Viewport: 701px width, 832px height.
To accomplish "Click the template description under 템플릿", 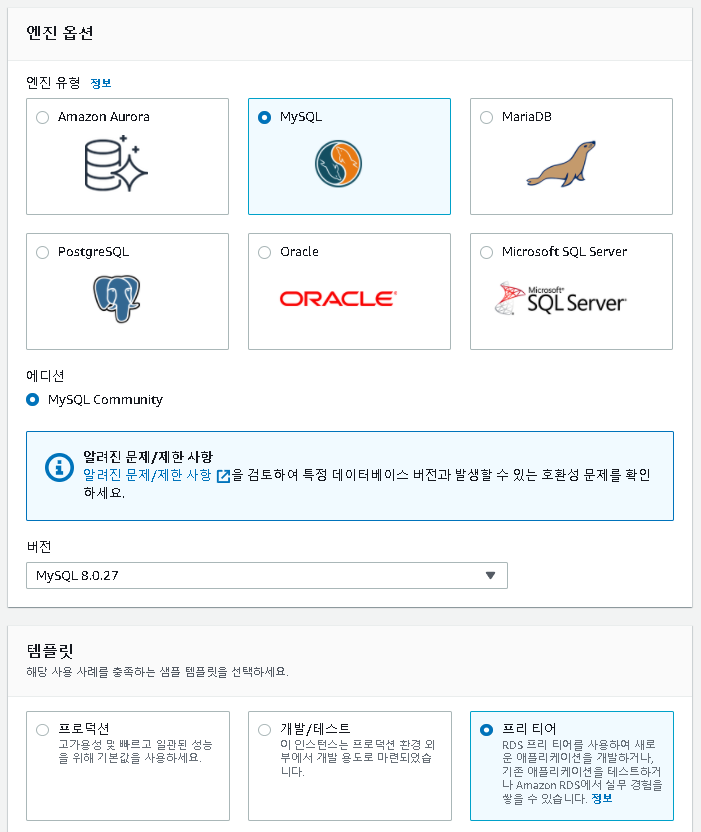I will (x=158, y=672).
